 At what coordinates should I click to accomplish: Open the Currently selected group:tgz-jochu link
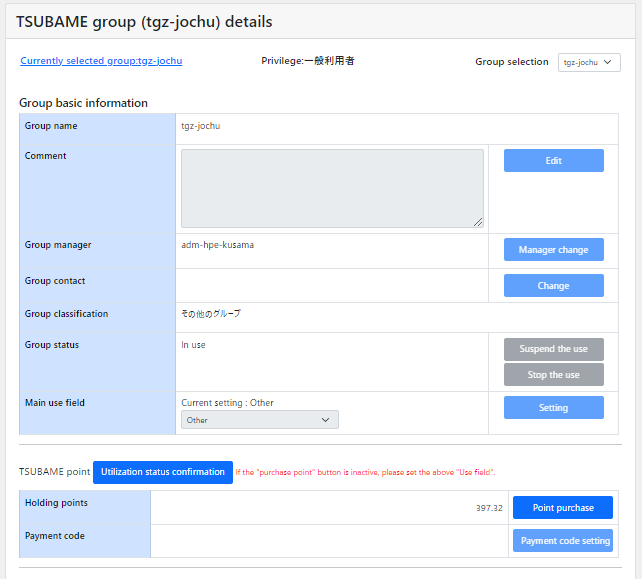point(101,61)
